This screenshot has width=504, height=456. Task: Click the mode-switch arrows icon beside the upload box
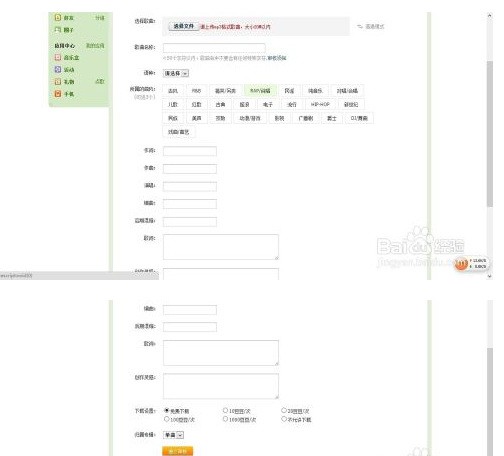click(x=360, y=26)
